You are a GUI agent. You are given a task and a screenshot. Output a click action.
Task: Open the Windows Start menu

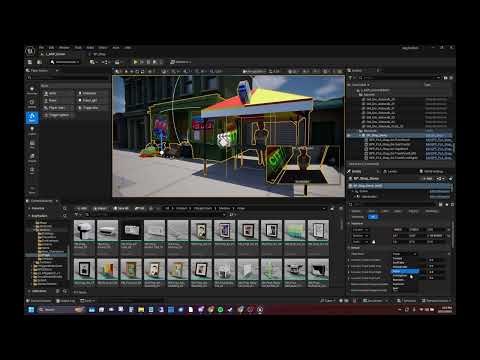pyautogui.click(x=31, y=310)
